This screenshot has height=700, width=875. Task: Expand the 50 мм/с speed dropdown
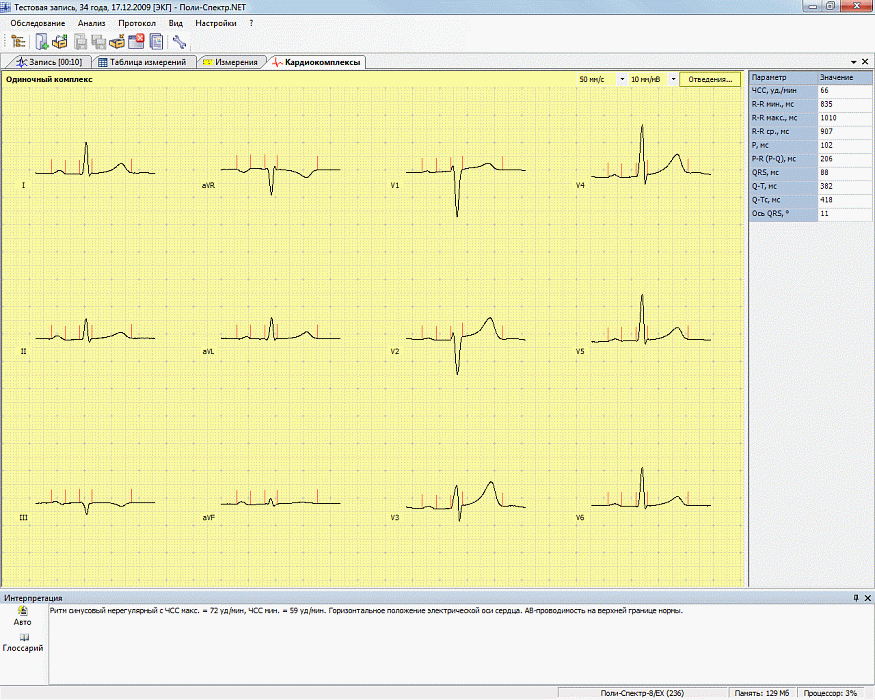click(622, 79)
